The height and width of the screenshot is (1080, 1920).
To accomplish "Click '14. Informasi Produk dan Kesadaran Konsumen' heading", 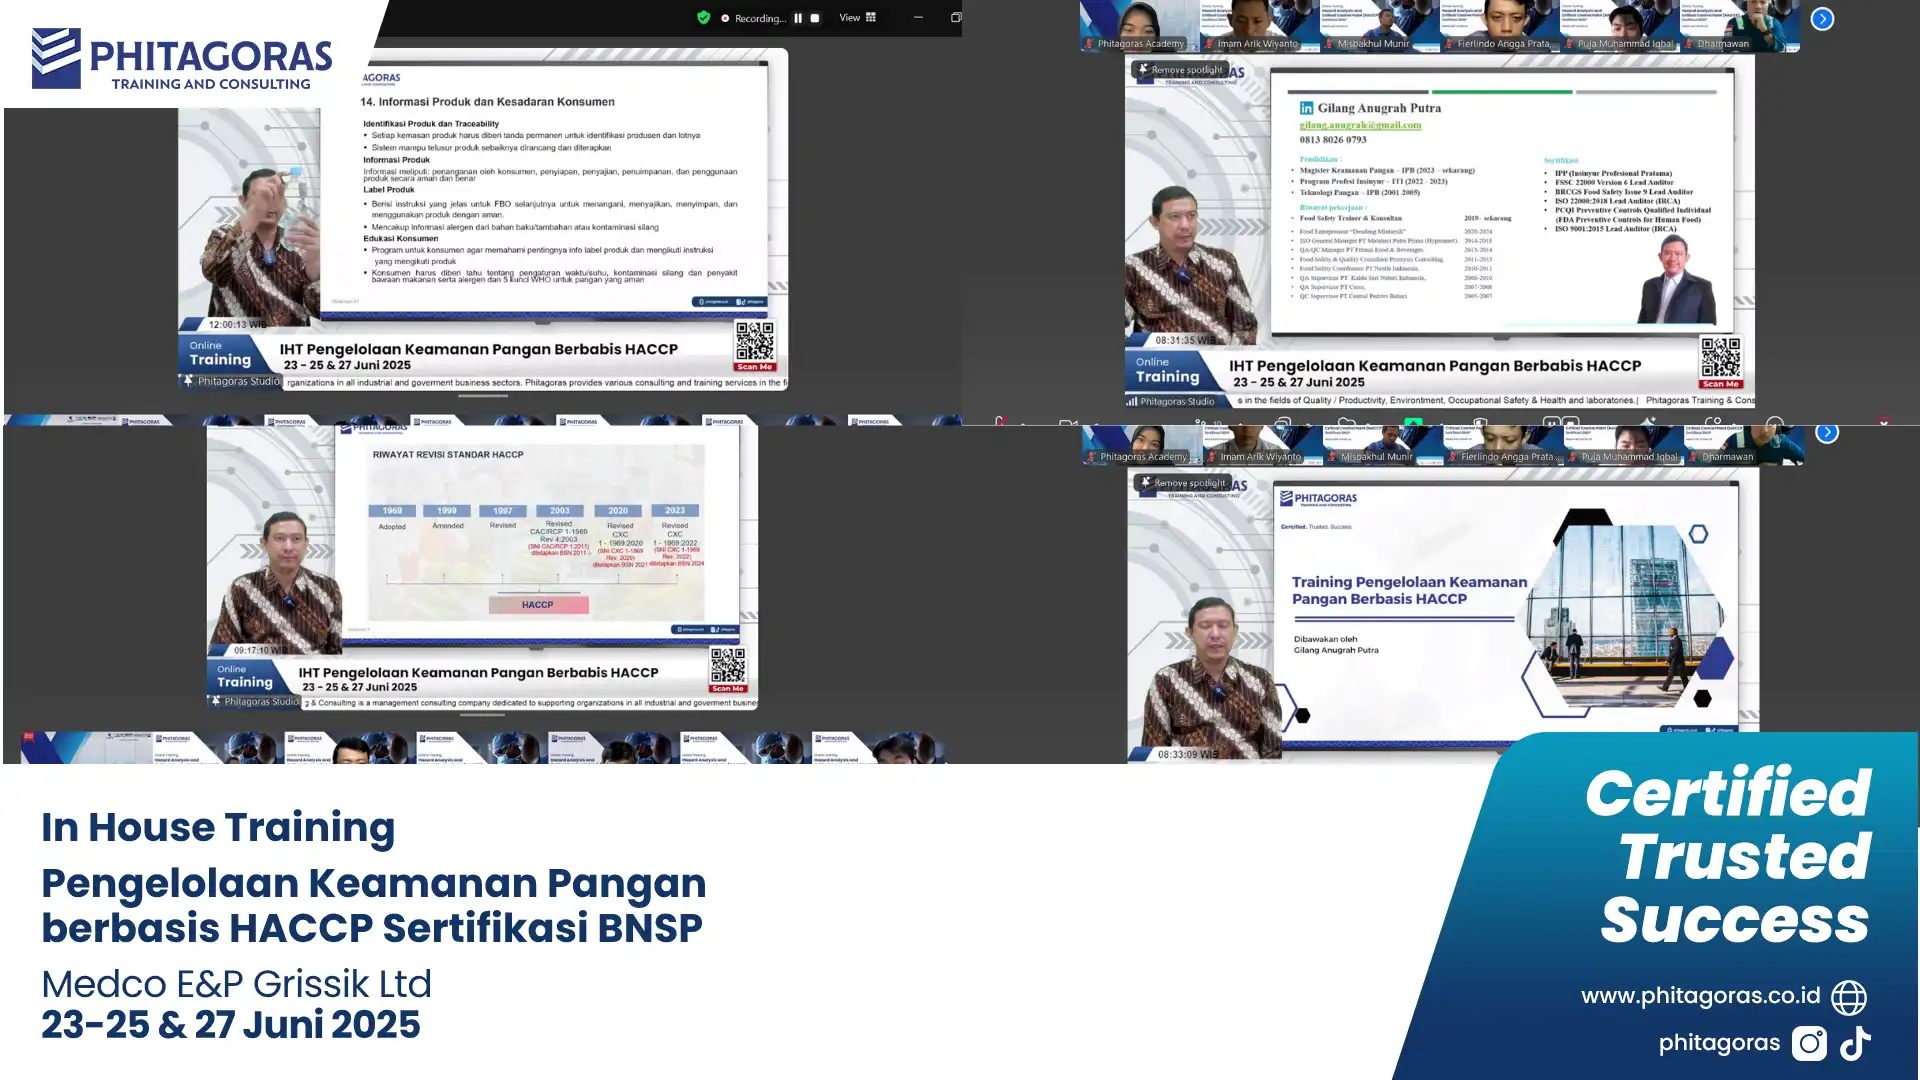I will [487, 102].
